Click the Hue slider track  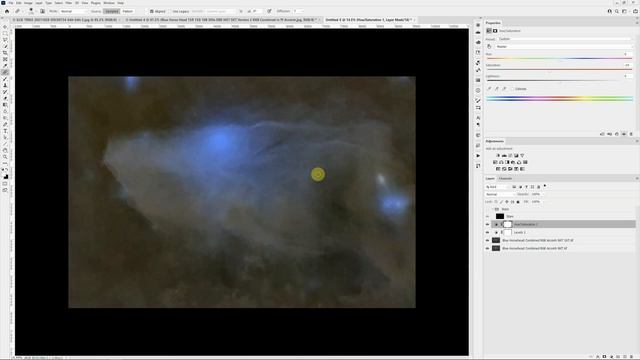559,58
